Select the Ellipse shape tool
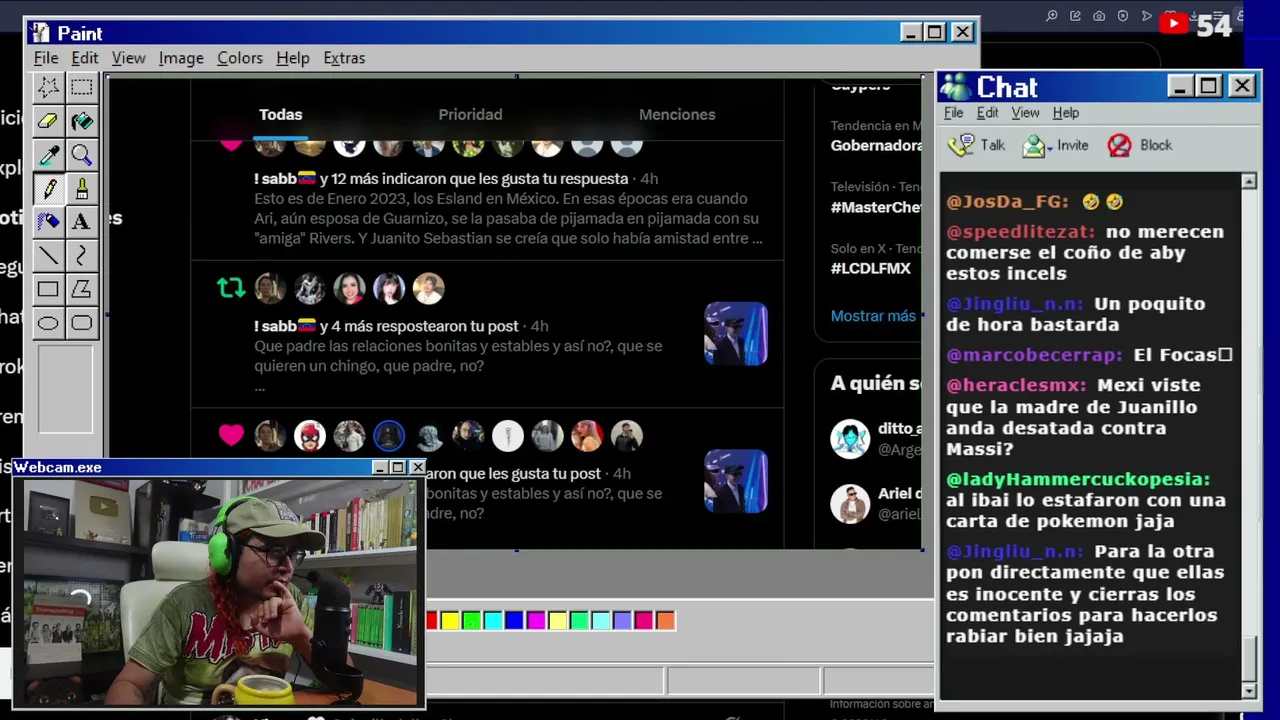 (x=48, y=323)
